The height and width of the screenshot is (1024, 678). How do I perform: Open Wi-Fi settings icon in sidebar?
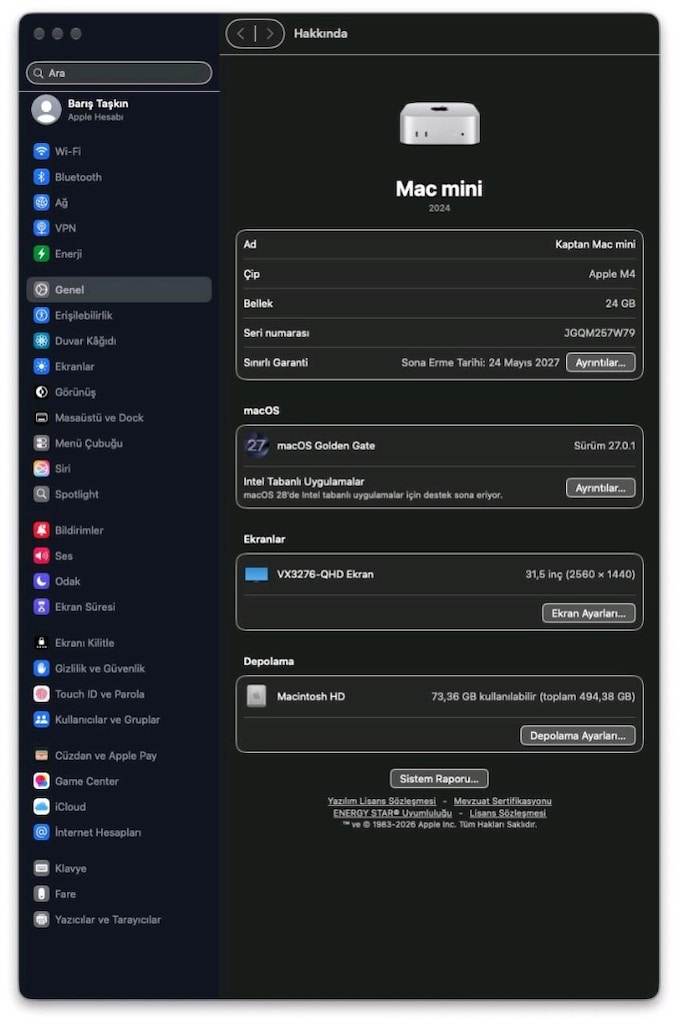(x=41, y=152)
